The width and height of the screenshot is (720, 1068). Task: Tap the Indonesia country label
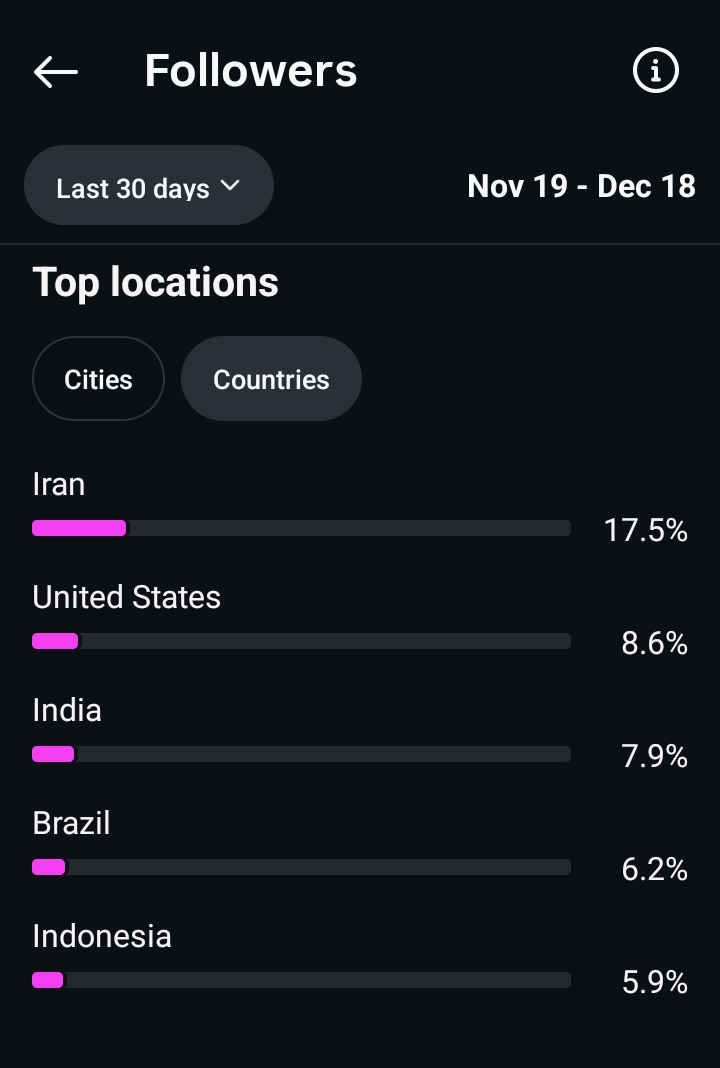(102, 937)
